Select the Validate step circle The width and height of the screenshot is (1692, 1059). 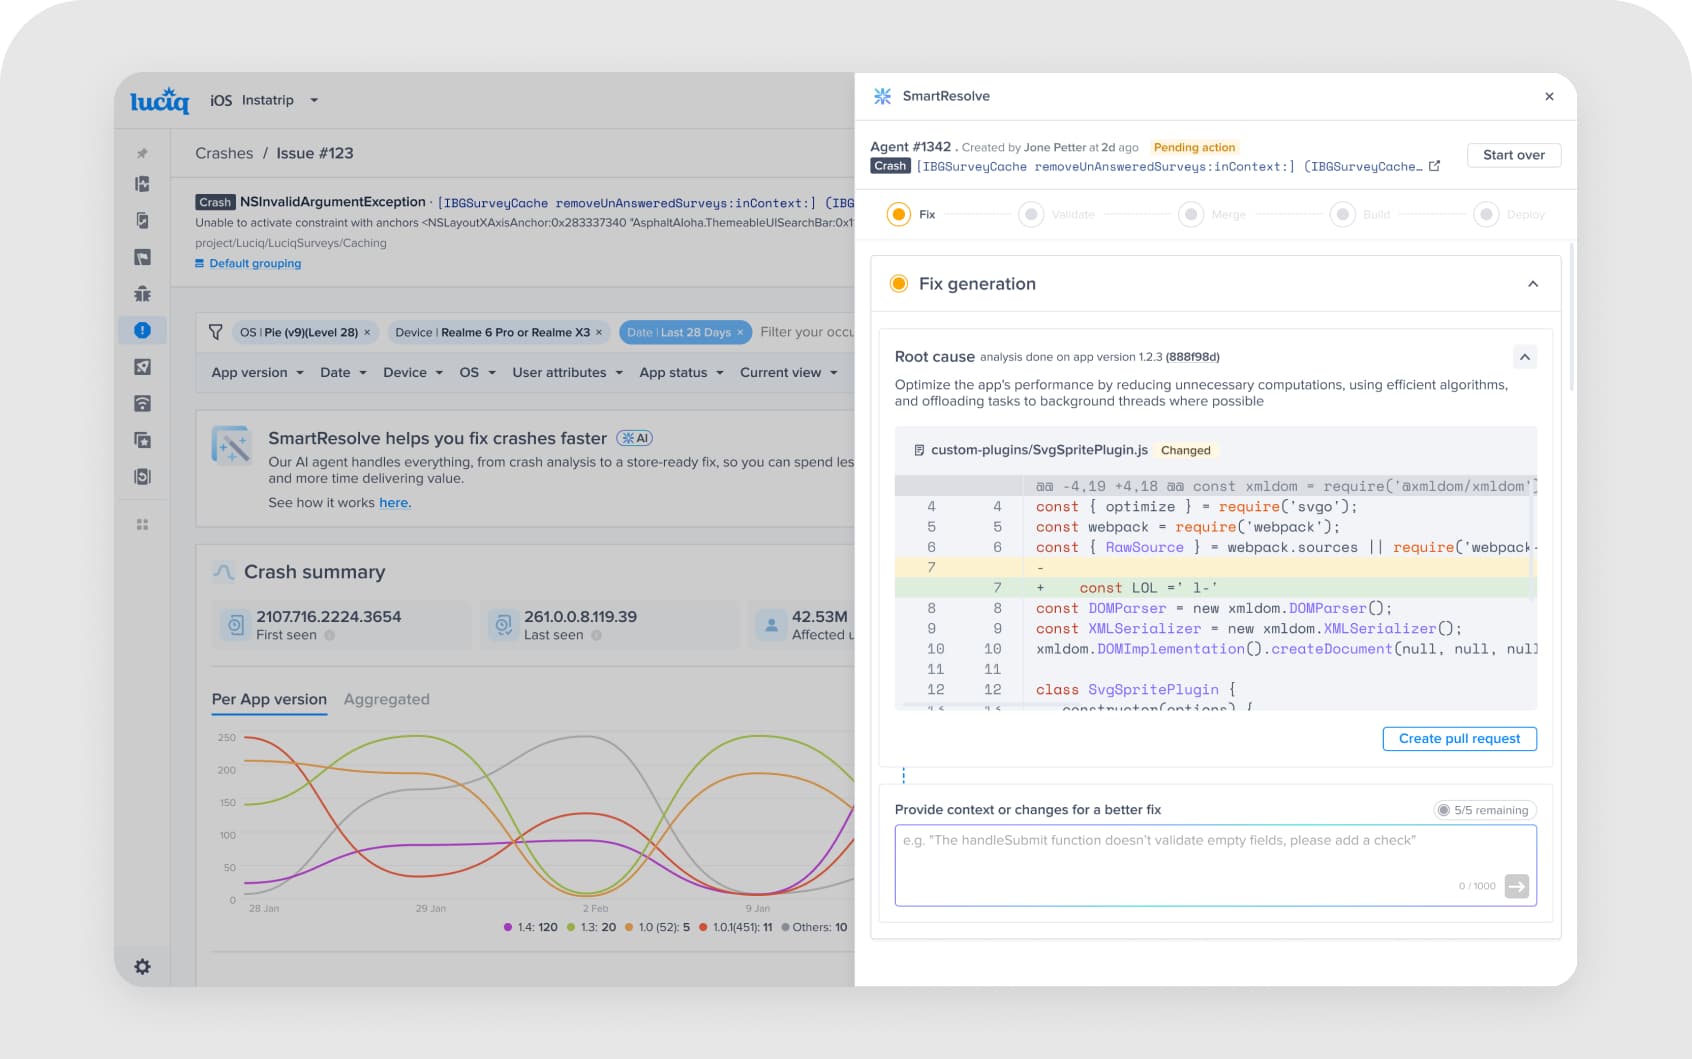[x=1031, y=214]
